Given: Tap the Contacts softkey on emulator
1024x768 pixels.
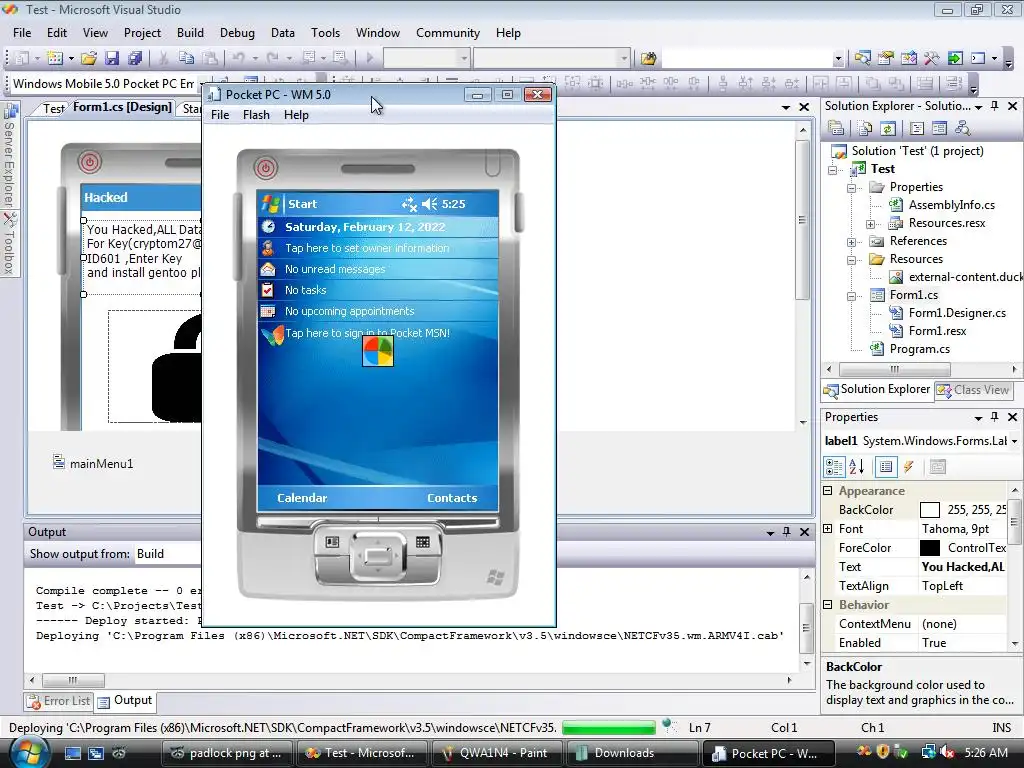Looking at the screenshot, I should coord(452,498).
